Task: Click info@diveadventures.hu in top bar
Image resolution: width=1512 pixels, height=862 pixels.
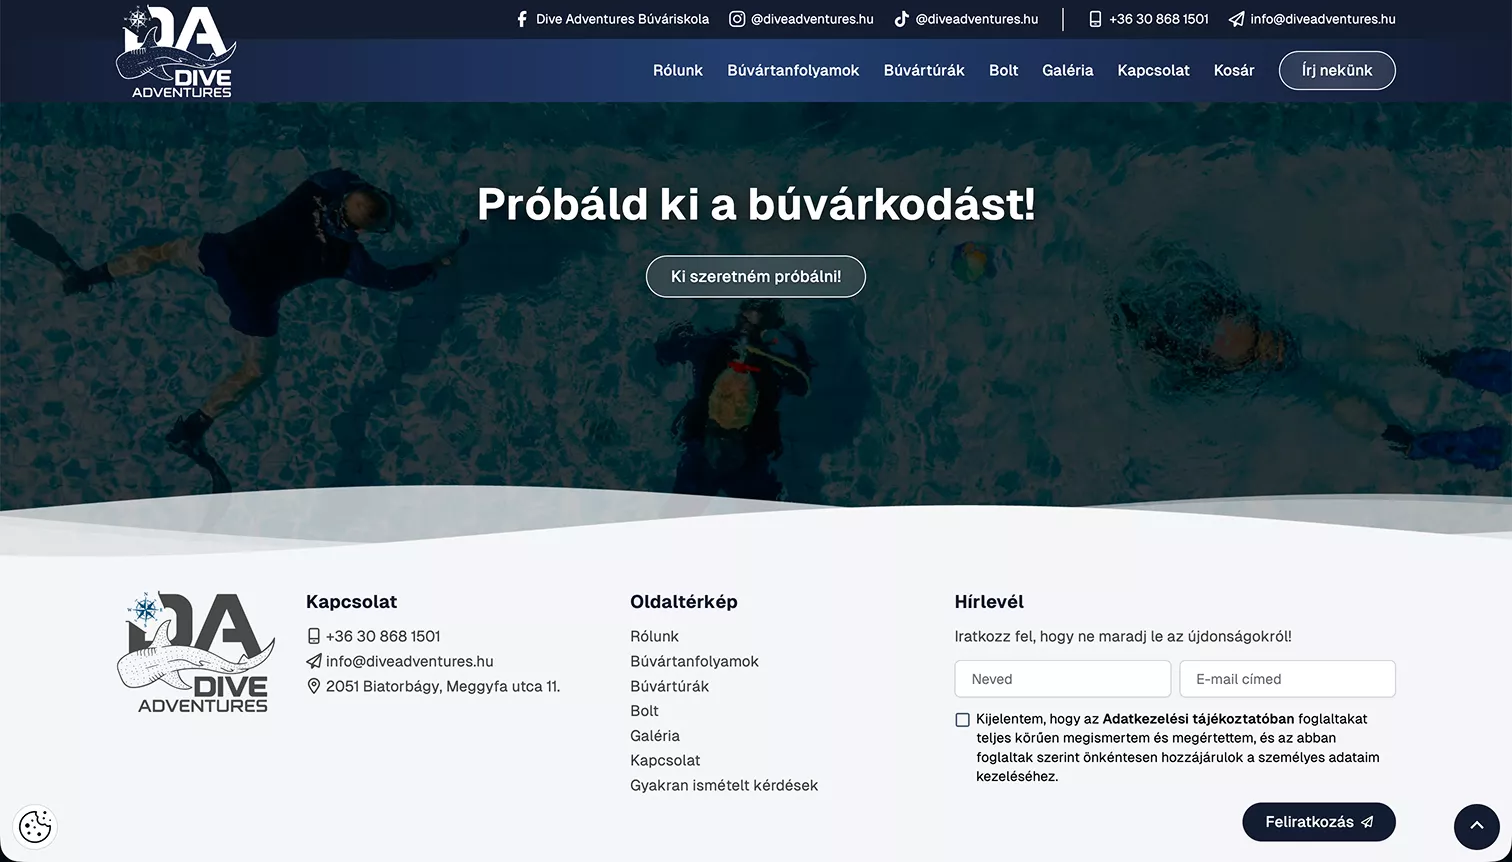Action: 1323,19
